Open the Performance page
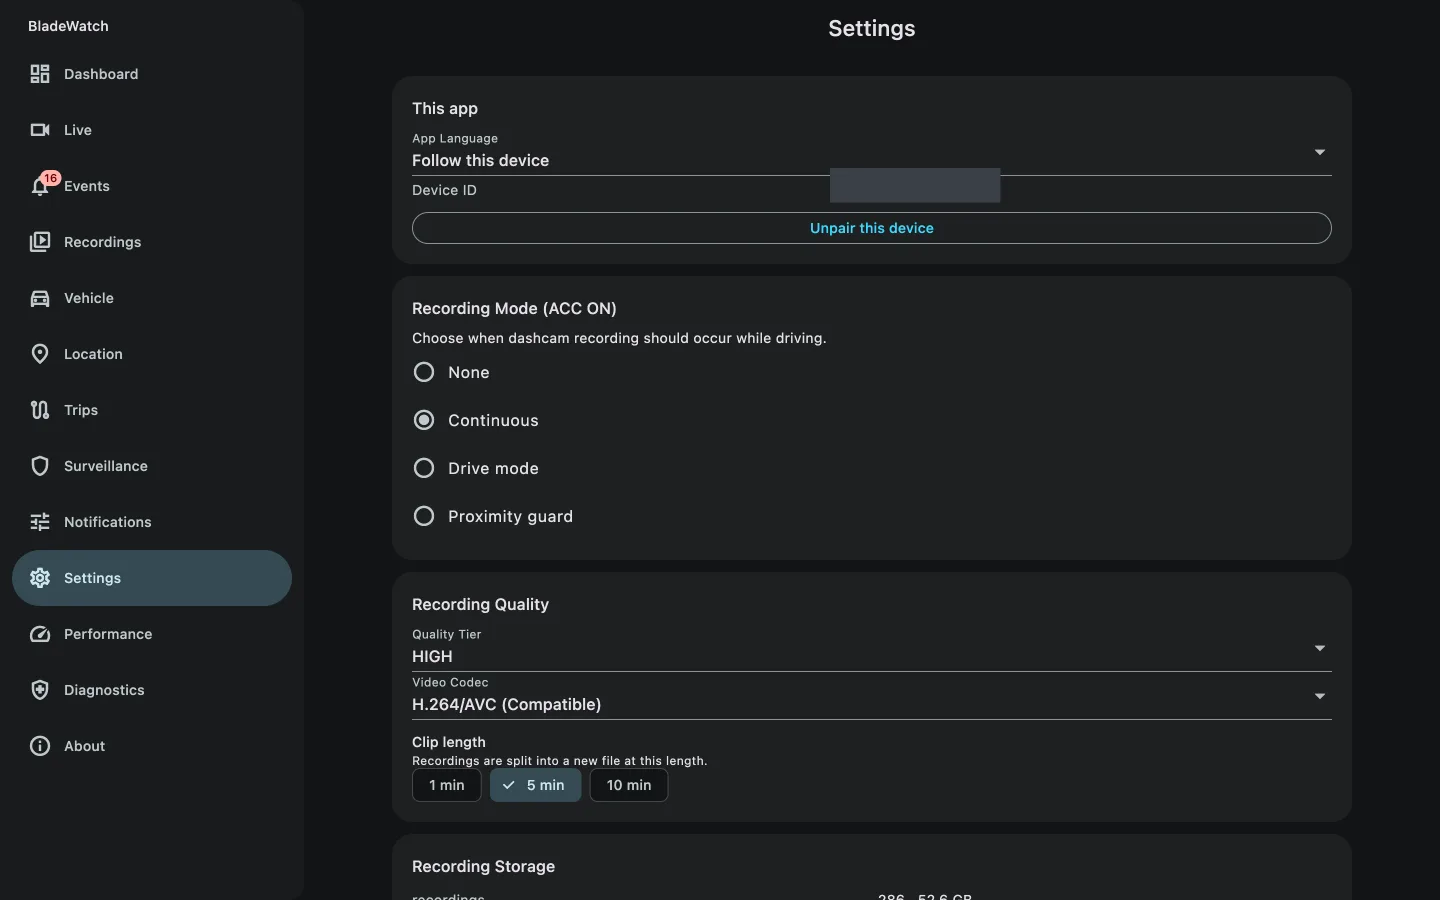1440x900 pixels. [x=152, y=634]
